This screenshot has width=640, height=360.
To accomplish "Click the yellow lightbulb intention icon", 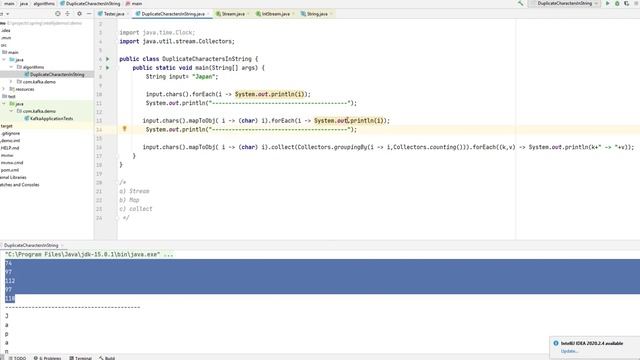I will coord(124,129).
